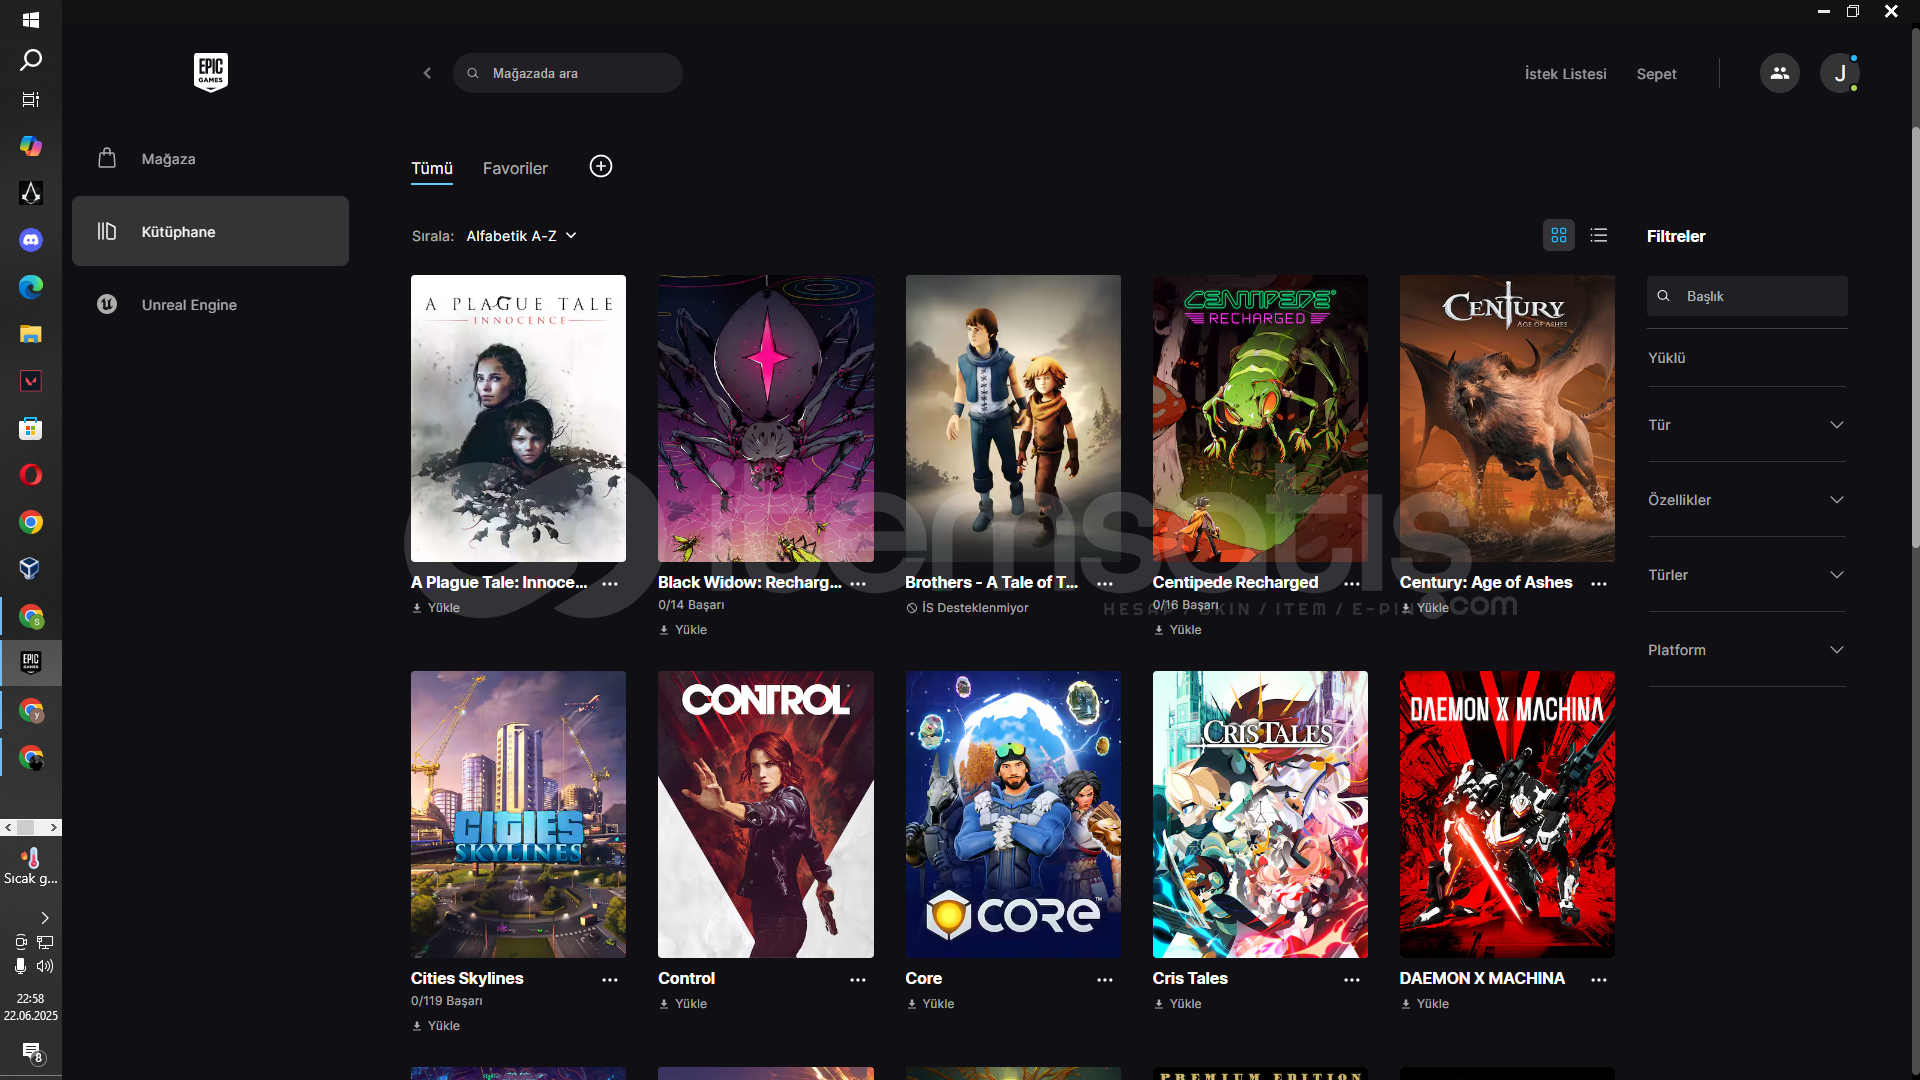
Task: Go back with the arrow beside search
Action: tap(427, 73)
